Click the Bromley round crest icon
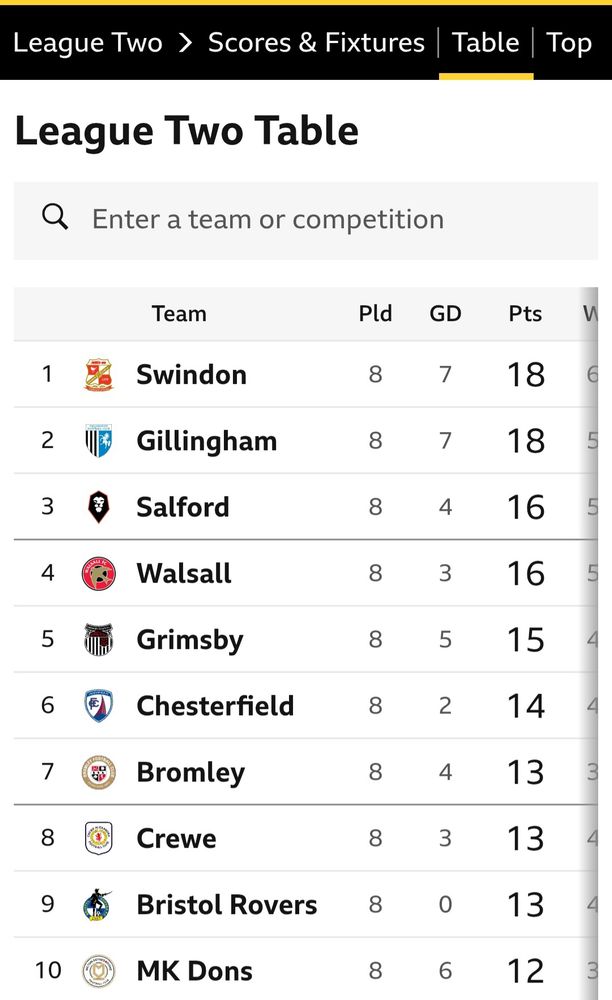This screenshot has height=1000, width=612. [99, 772]
